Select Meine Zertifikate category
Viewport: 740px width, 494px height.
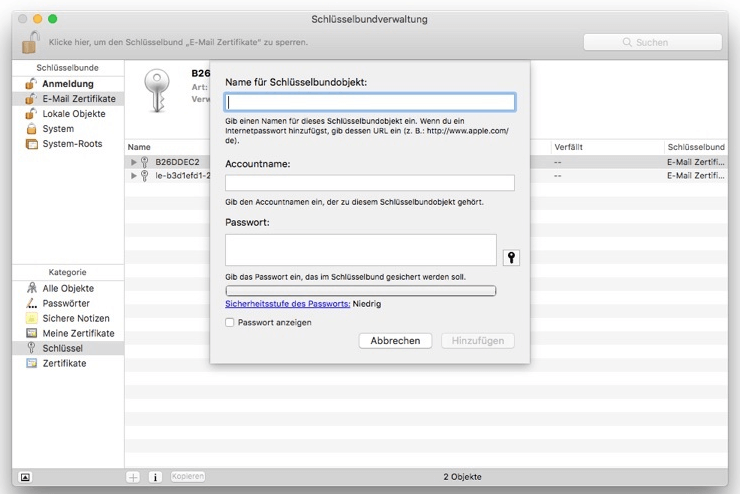(78, 333)
